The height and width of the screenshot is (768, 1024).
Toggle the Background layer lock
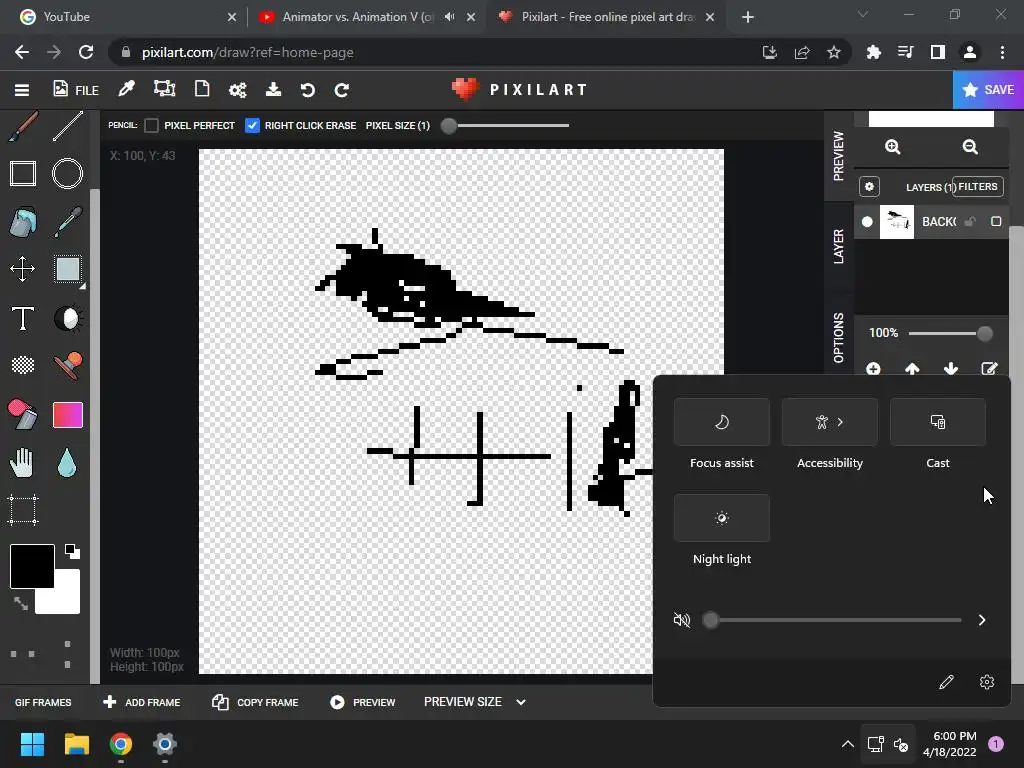[970, 222]
